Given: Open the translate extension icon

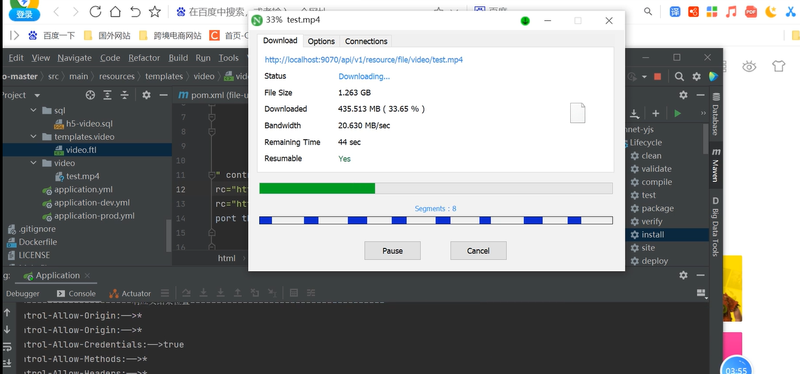Looking at the screenshot, I should tap(675, 11).
